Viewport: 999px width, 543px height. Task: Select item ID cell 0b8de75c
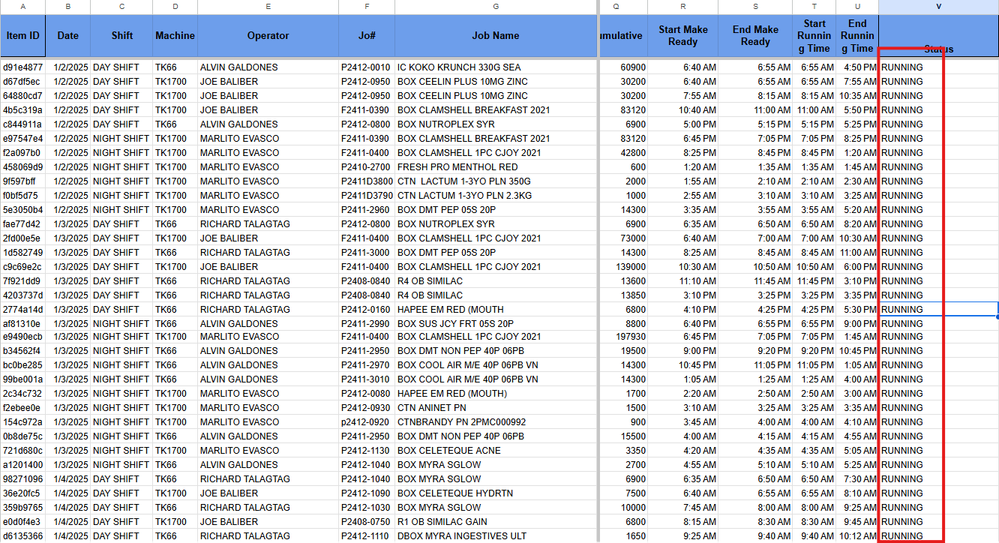23,436
